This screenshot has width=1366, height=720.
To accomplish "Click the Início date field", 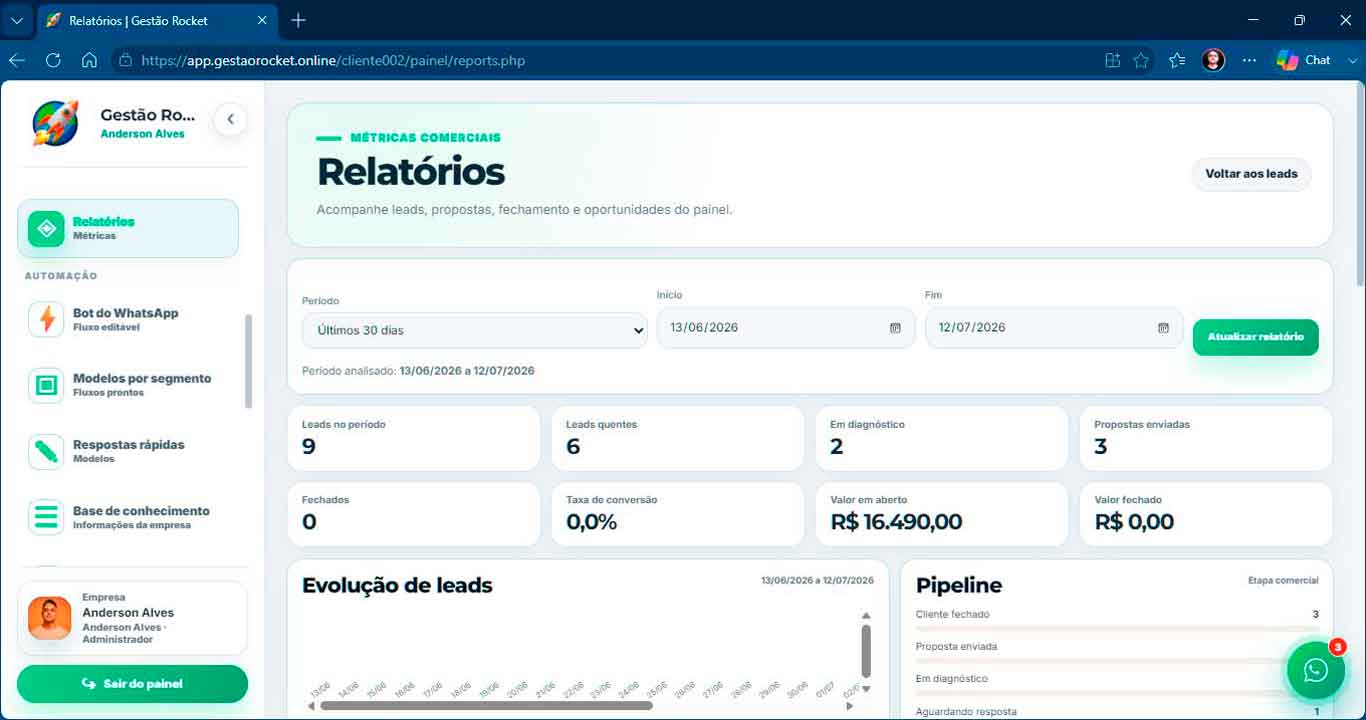I will 786,327.
